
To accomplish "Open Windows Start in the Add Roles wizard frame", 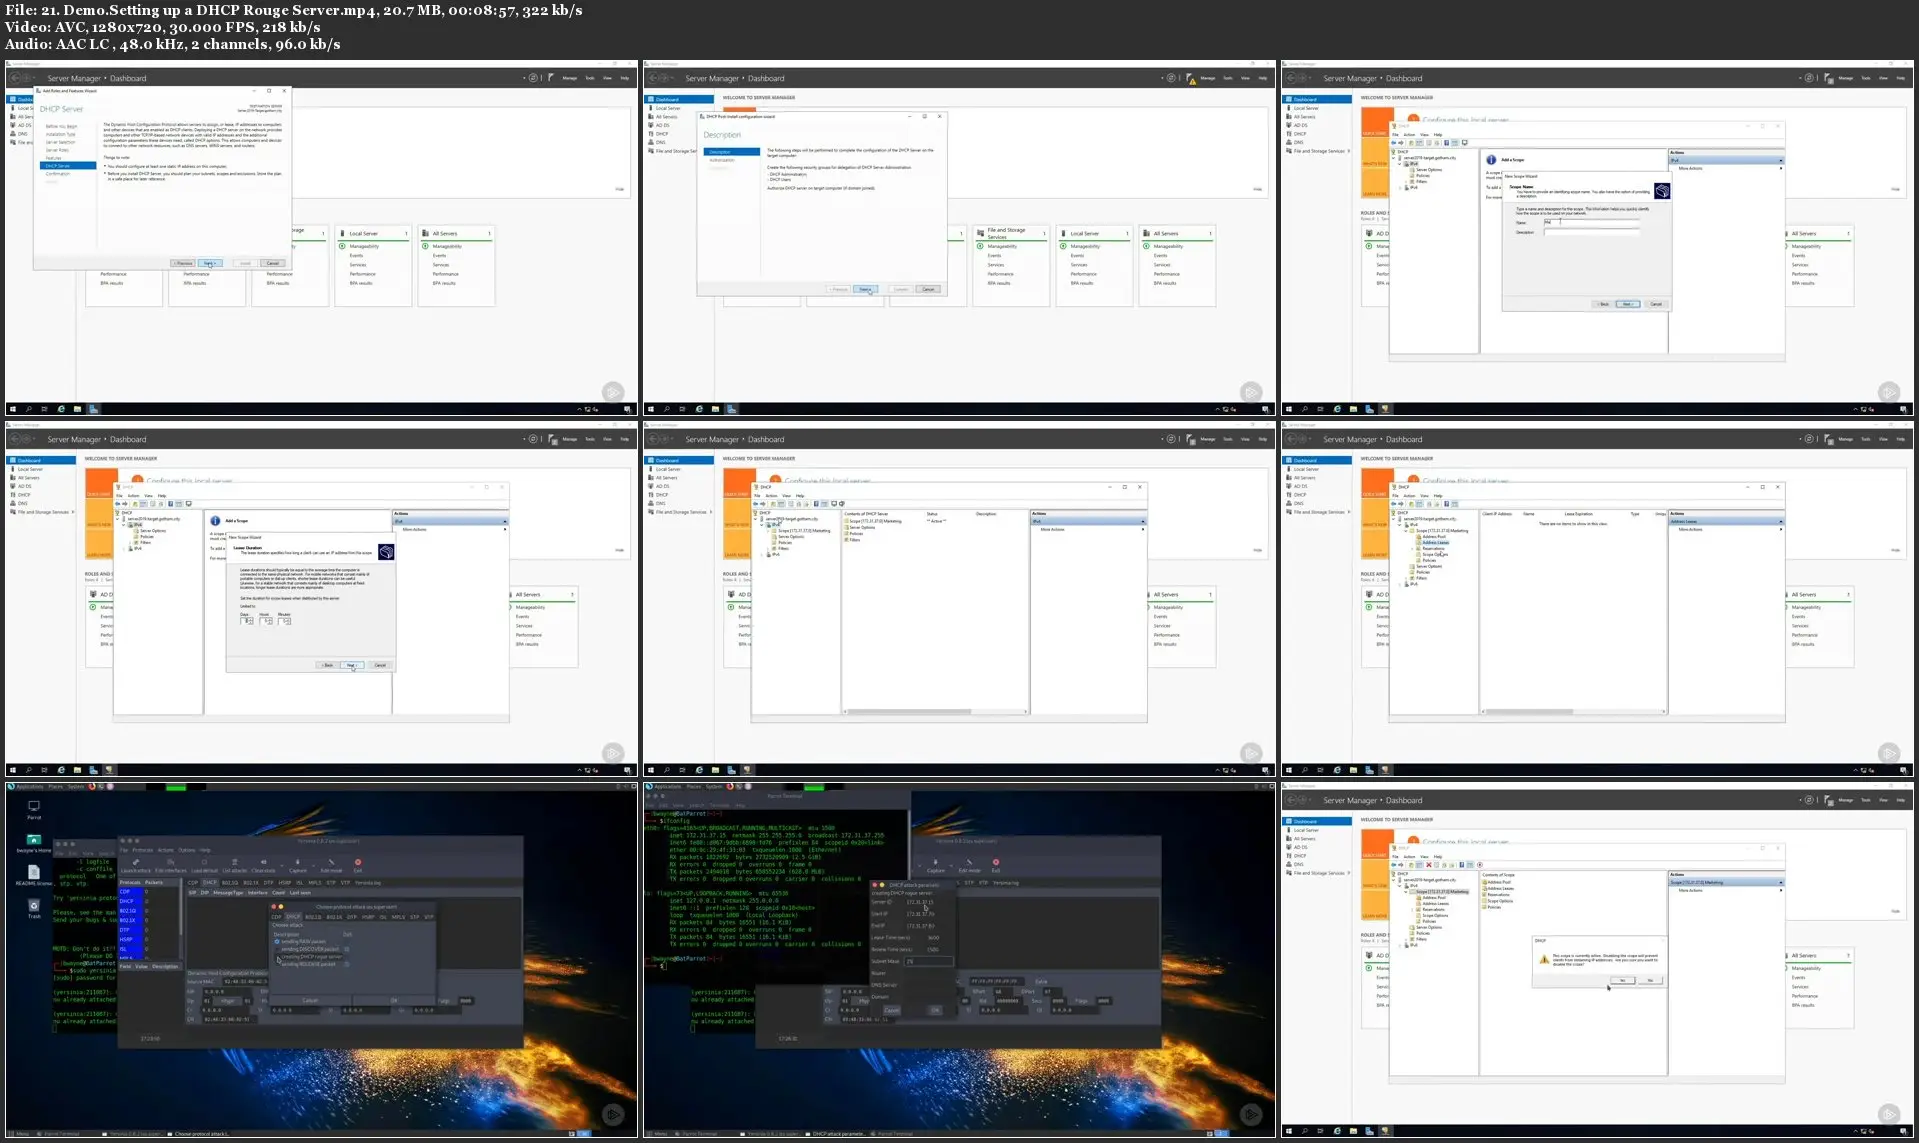I will tap(13, 409).
